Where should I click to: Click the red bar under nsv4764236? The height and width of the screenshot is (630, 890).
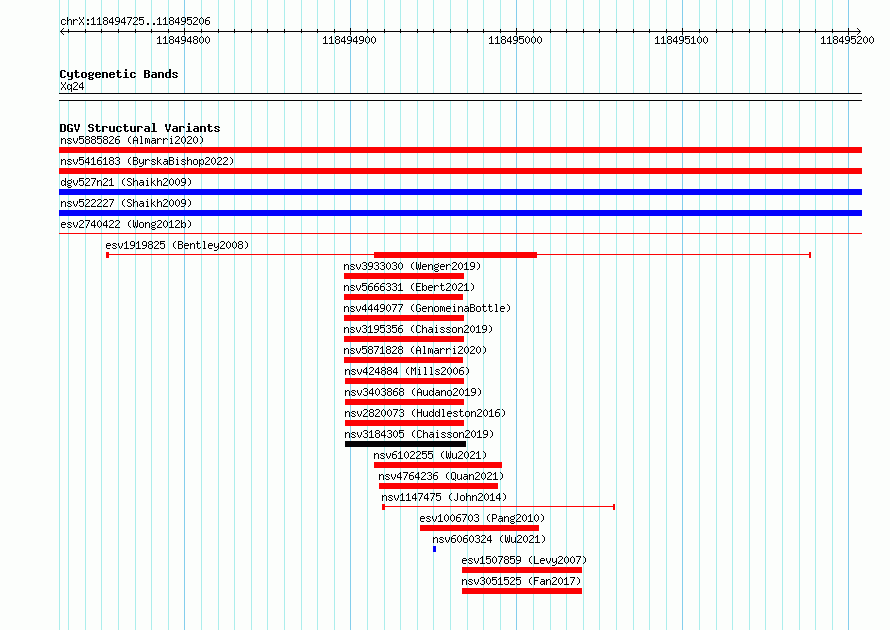pos(438,486)
